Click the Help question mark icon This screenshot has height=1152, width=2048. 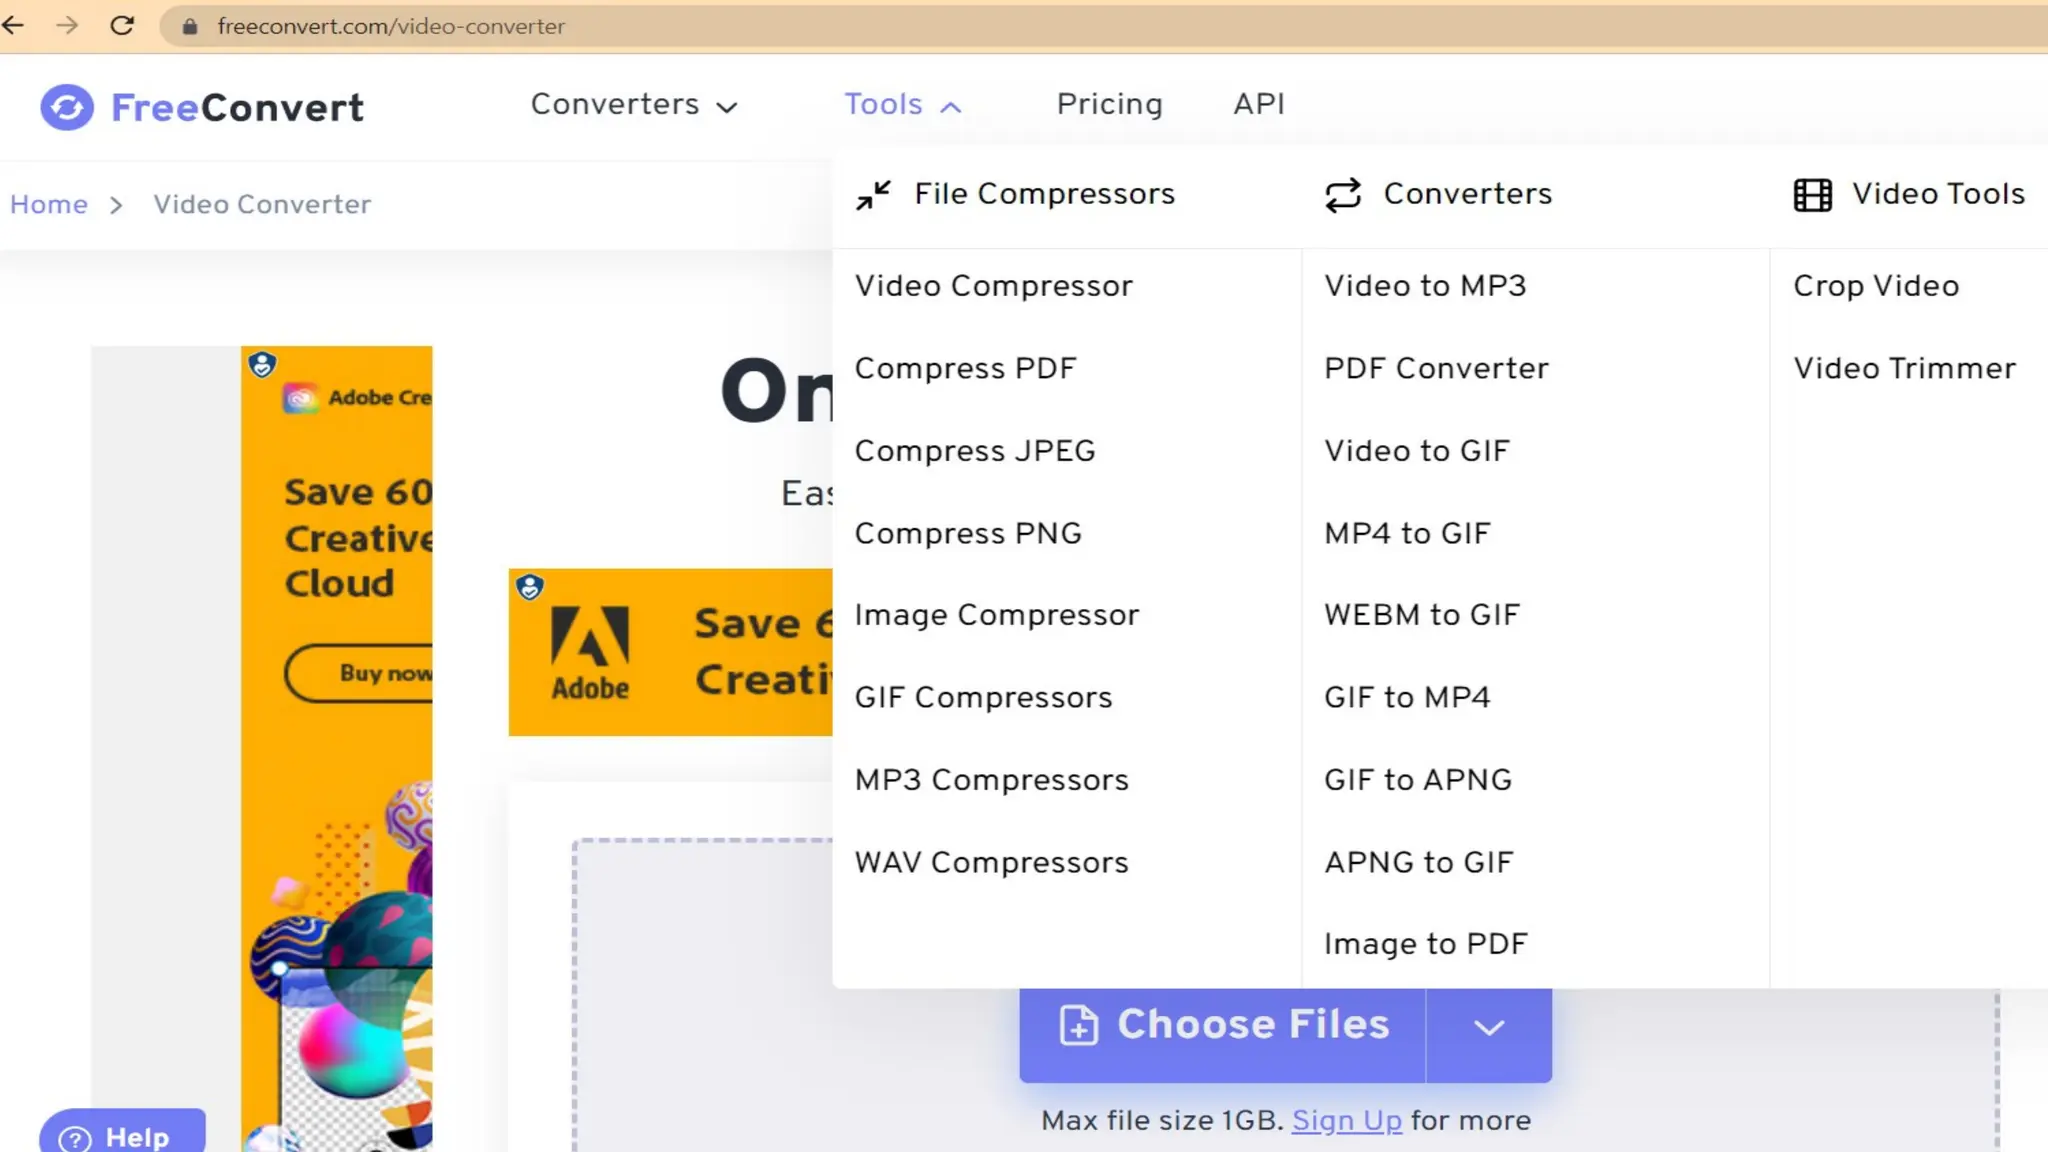pyautogui.click(x=75, y=1138)
